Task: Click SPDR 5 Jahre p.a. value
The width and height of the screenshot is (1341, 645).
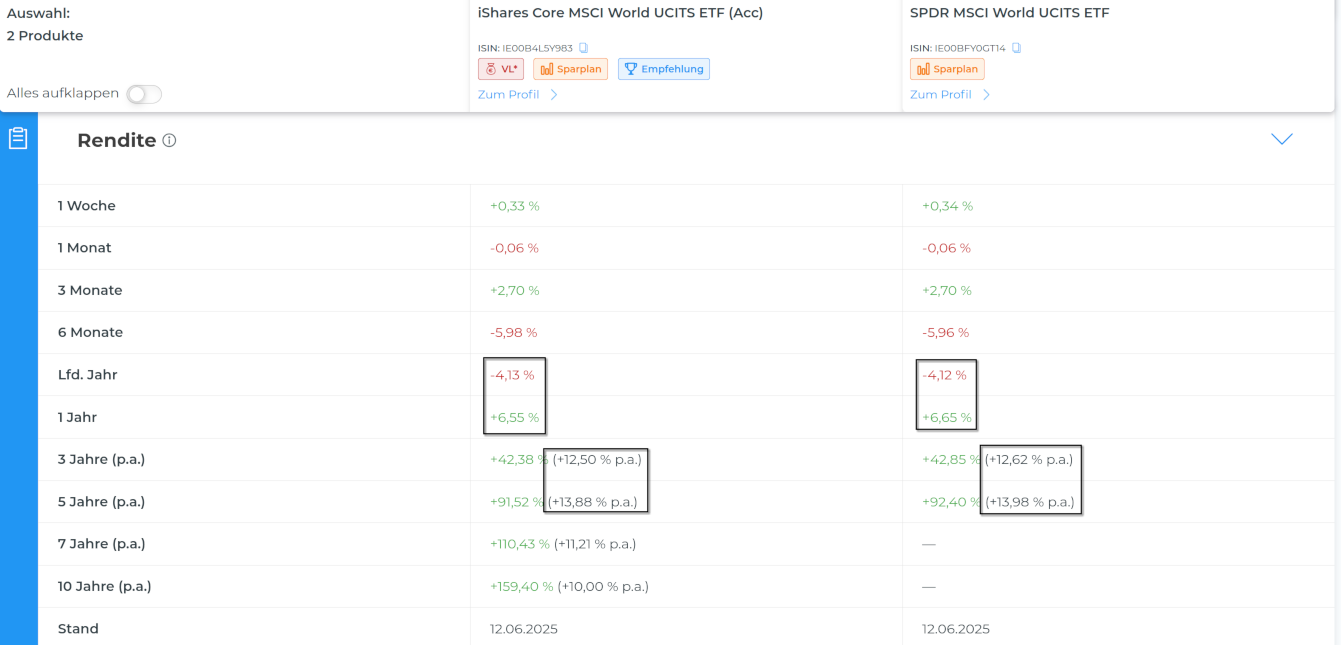Action: [x=1029, y=502]
